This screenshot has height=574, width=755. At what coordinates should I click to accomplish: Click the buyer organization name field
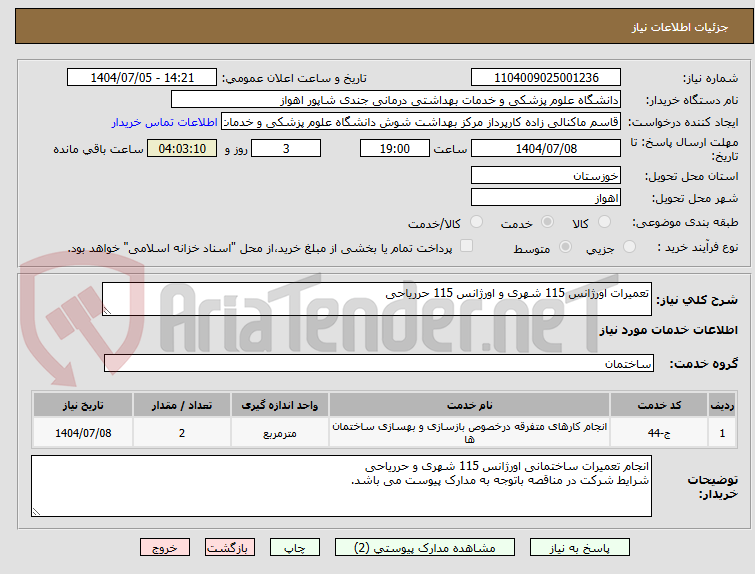[396, 100]
